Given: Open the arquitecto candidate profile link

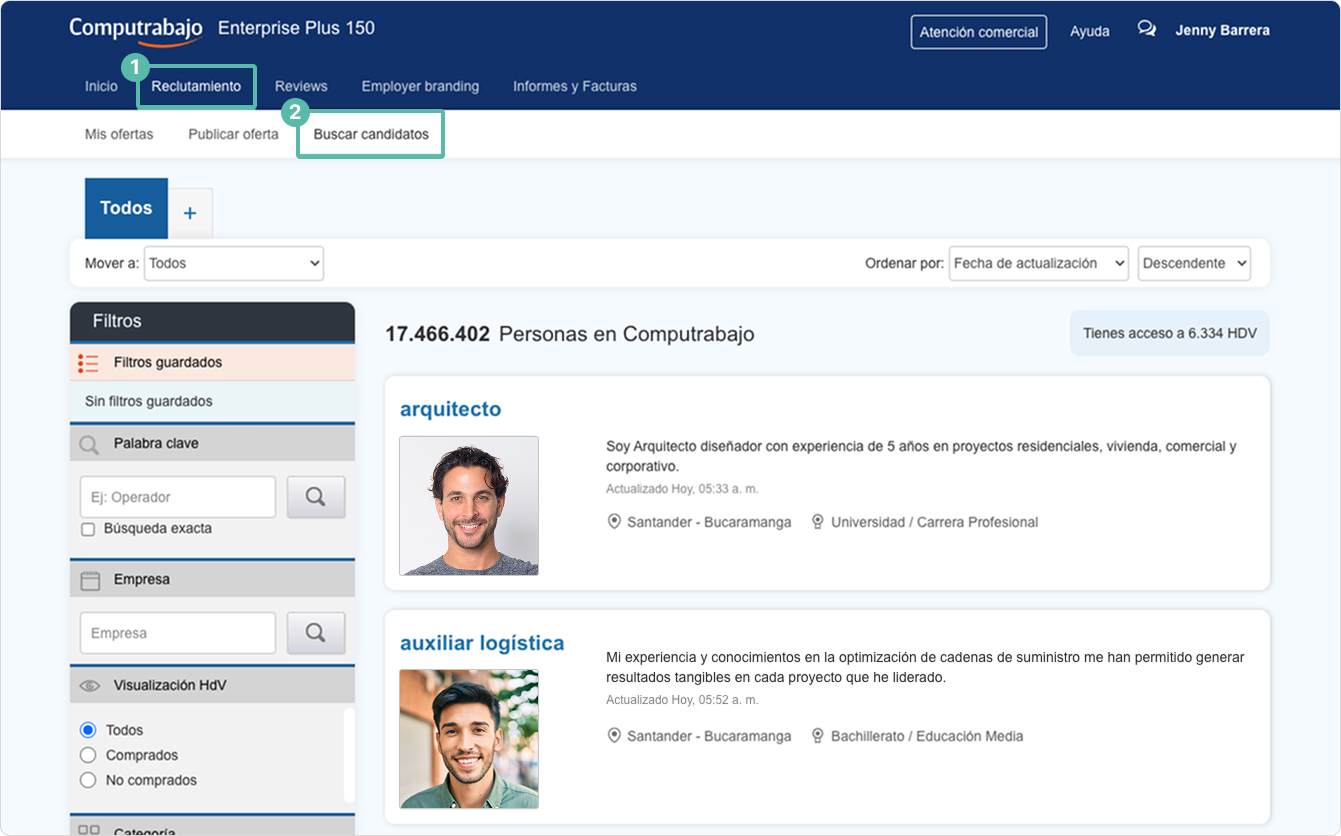Looking at the screenshot, I should coord(450,409).
